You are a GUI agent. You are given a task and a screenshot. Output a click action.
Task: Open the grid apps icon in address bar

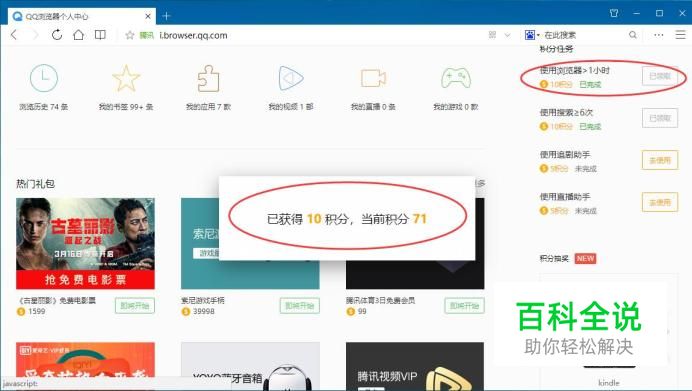(x=493, y=35)
